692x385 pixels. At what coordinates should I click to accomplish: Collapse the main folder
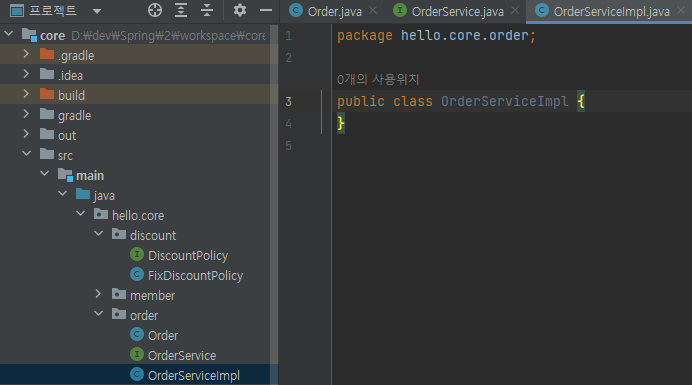click(45, 174)
